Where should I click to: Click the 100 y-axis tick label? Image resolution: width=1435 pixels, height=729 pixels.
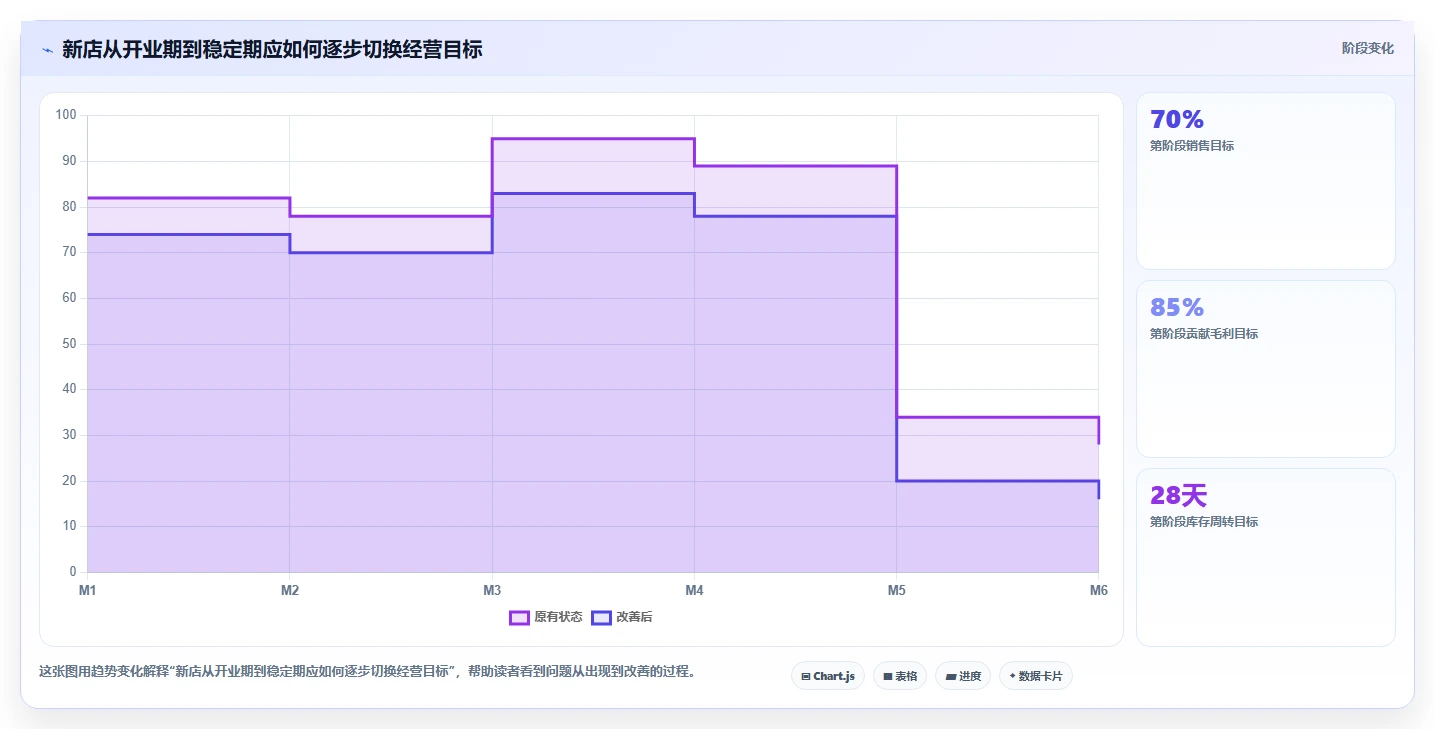point(66,115)
